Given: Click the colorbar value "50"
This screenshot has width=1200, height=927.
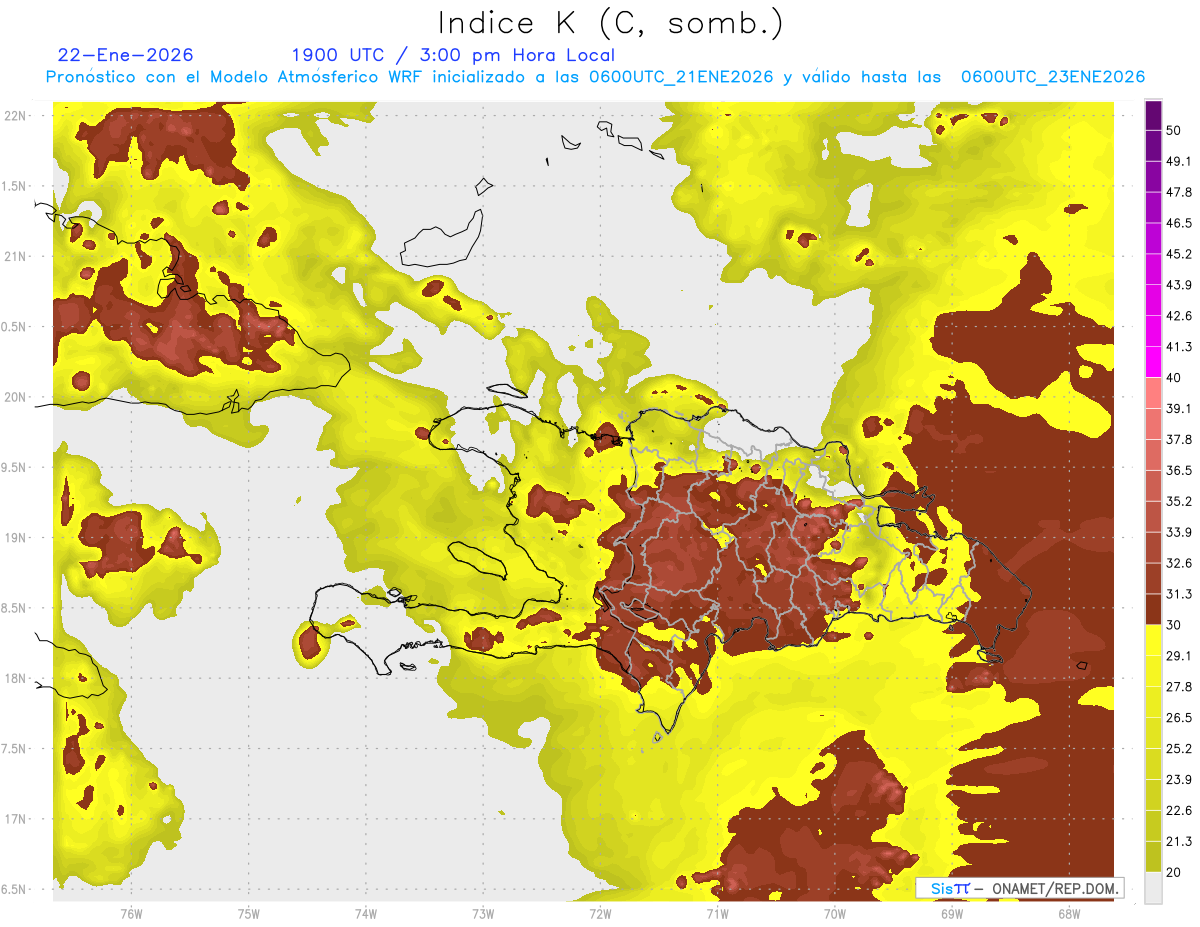Looking at the screenshot, I should click(1175, 130).
